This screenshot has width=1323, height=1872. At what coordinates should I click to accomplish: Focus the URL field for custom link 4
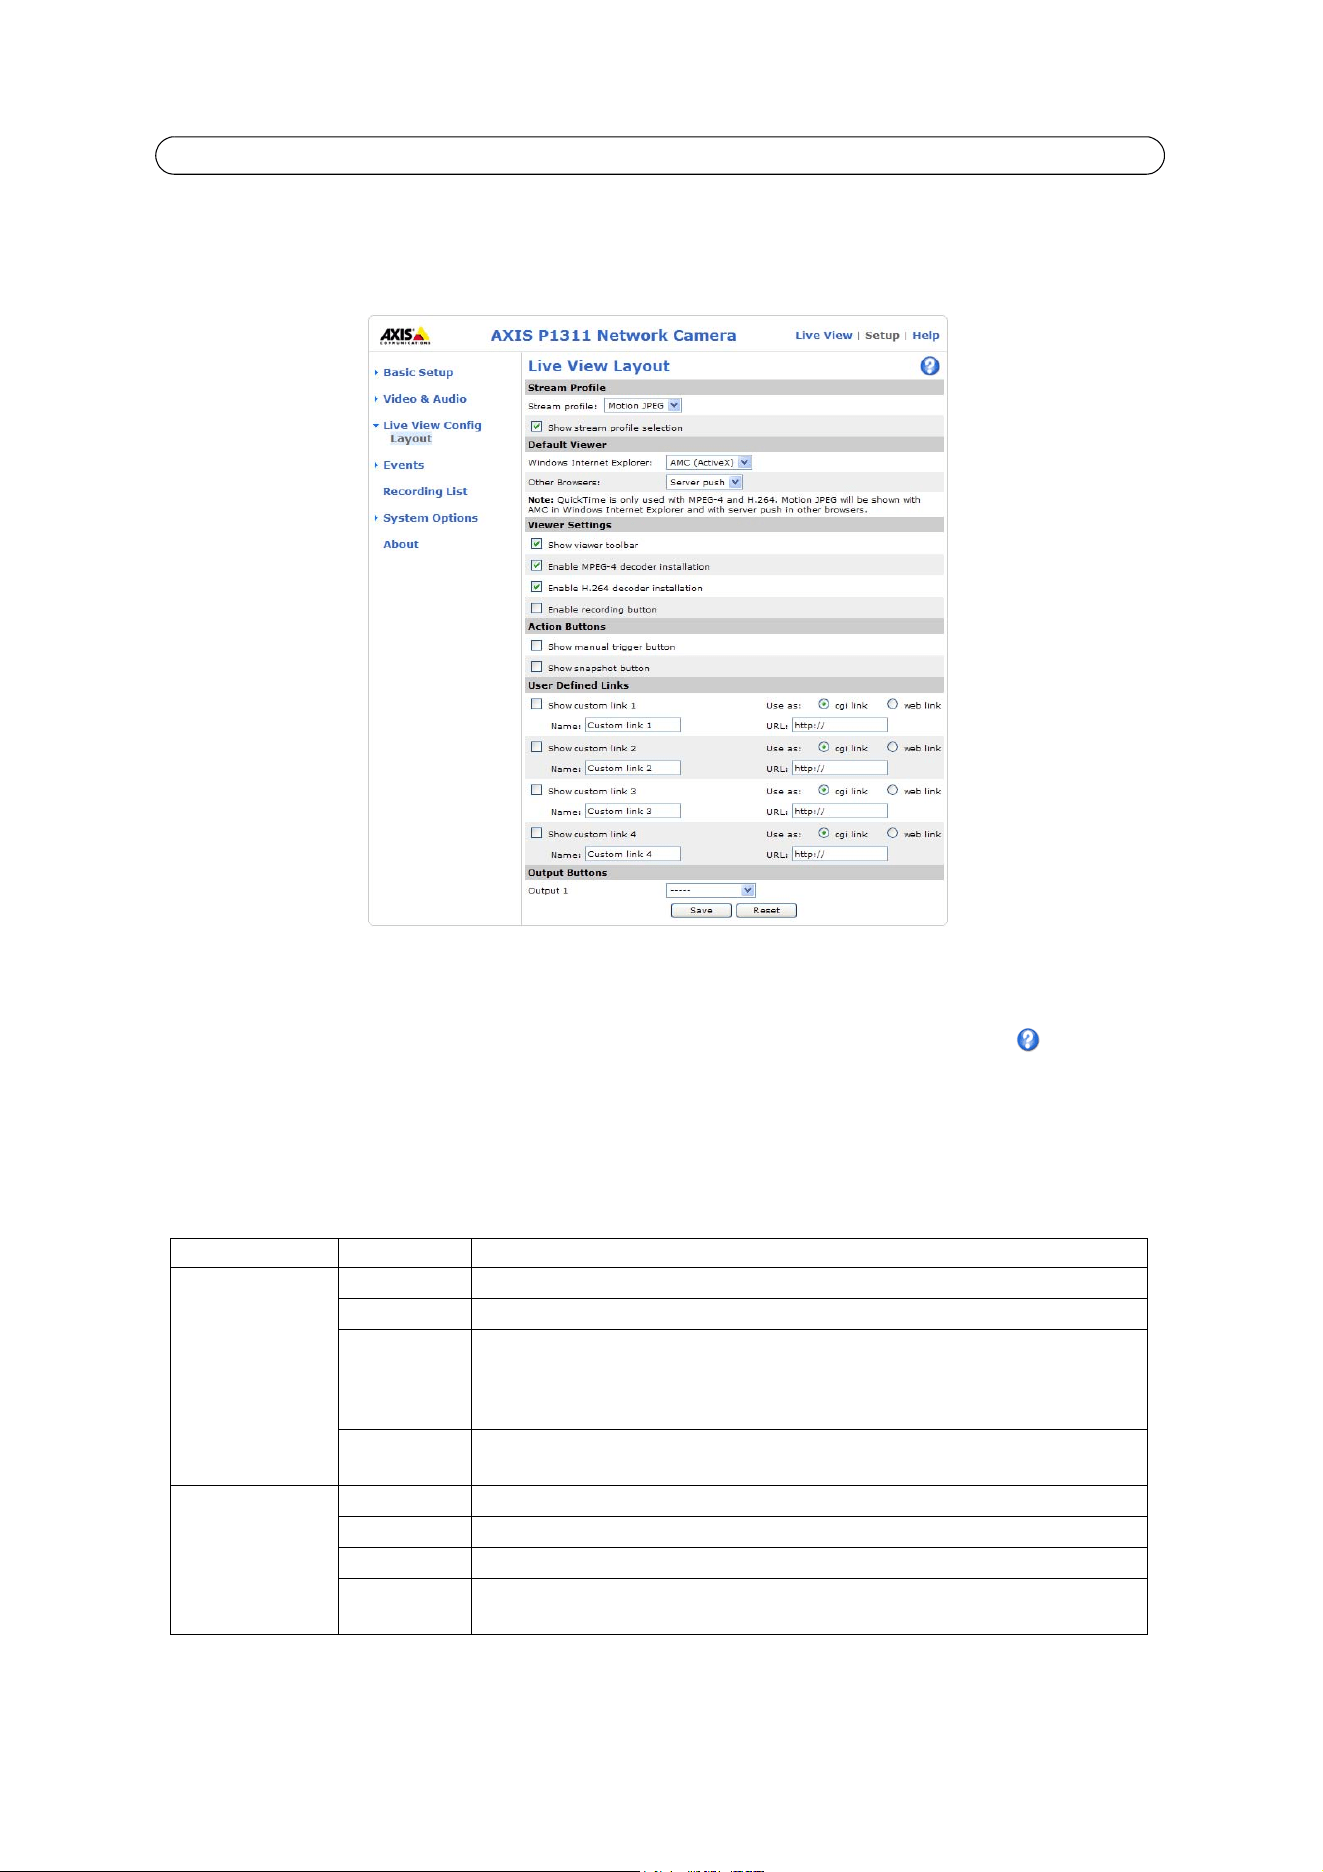[840, 854]
